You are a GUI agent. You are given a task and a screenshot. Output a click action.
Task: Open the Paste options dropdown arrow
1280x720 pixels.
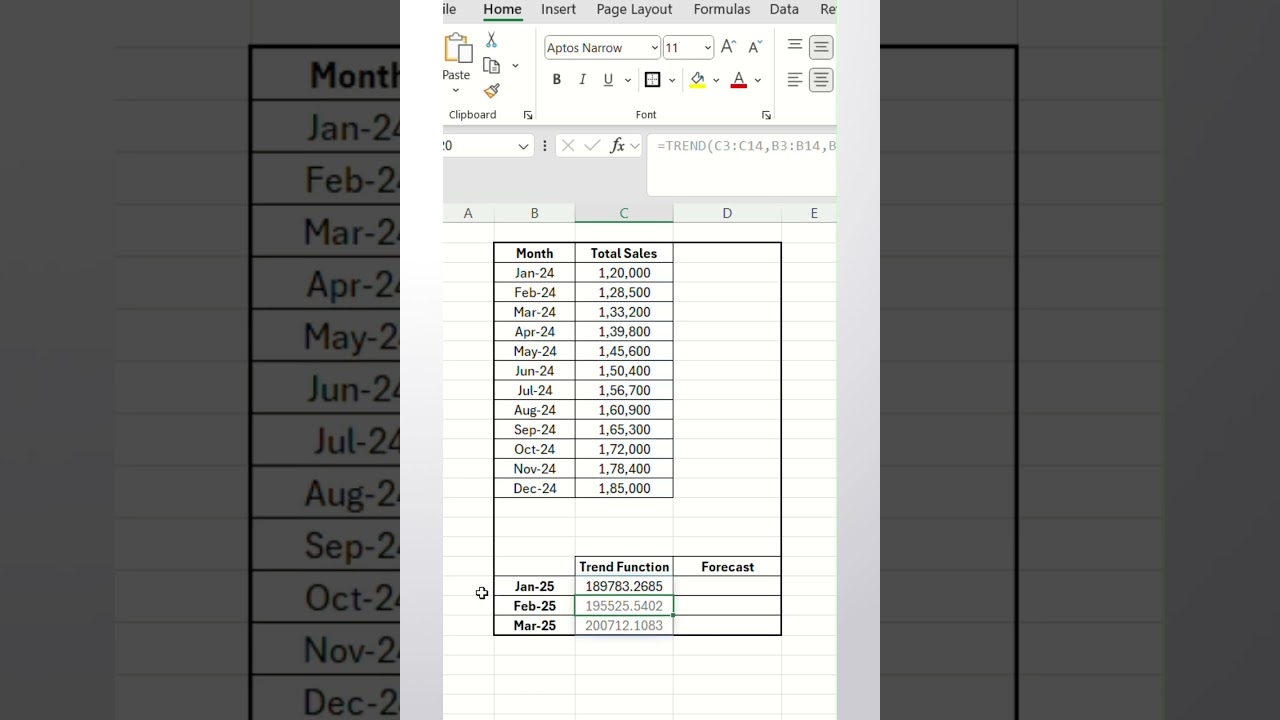tap(456, 90)
